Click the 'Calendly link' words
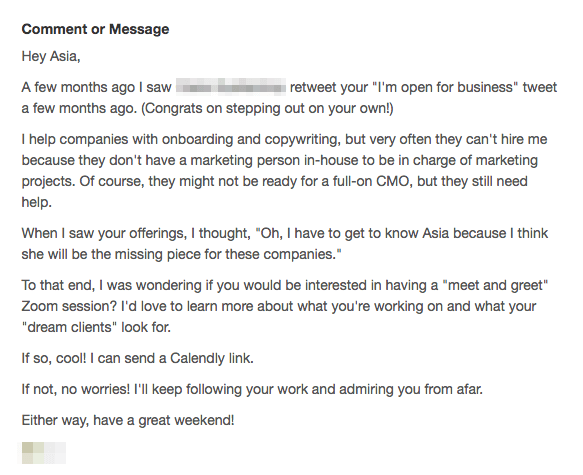The image size is (583, 475). pyautogui.click(x=212, y=358)
